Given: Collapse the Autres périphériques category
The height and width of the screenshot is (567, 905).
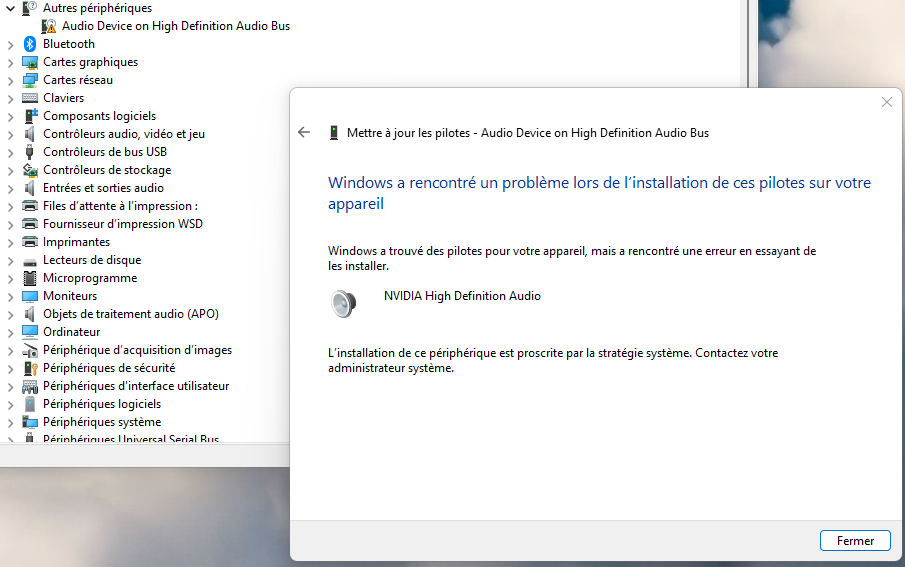Looking at the screenshot, I should click(10, 8).
